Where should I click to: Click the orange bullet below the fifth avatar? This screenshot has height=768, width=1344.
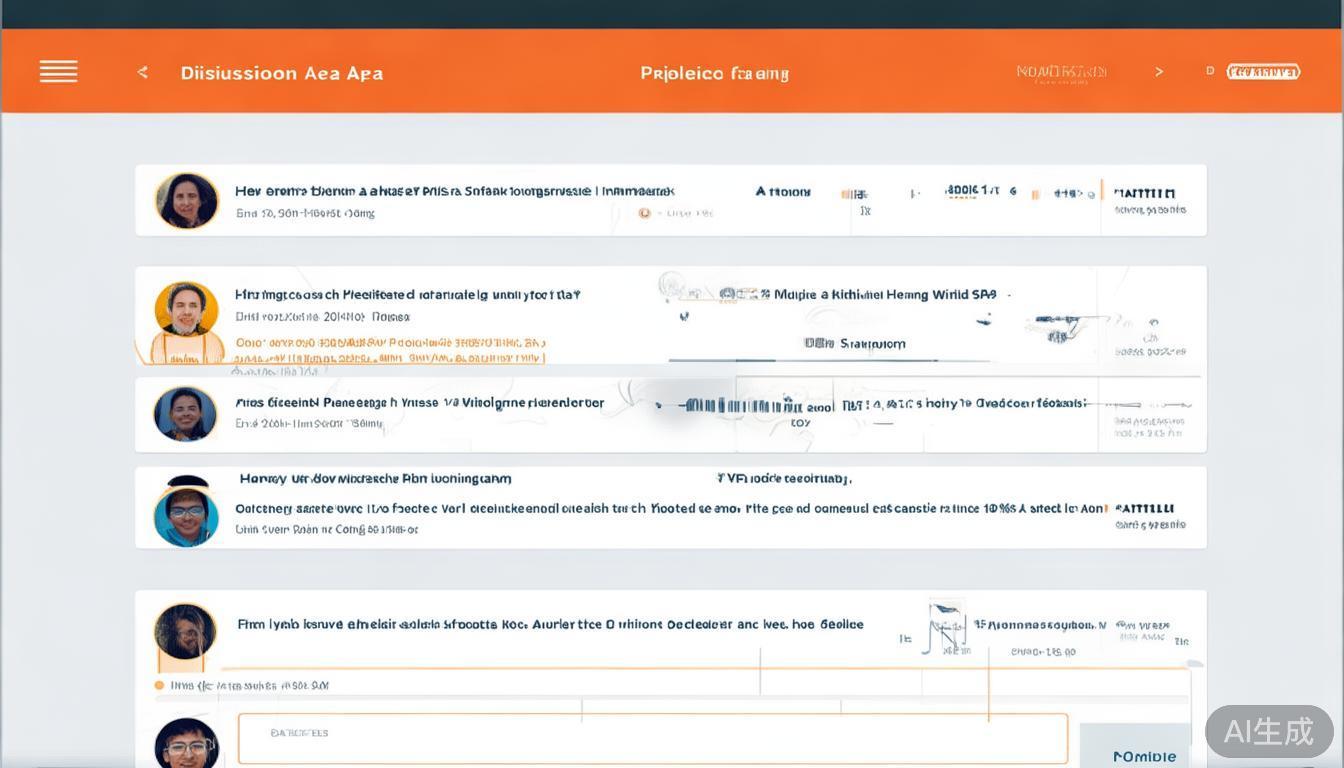[159, 685]
